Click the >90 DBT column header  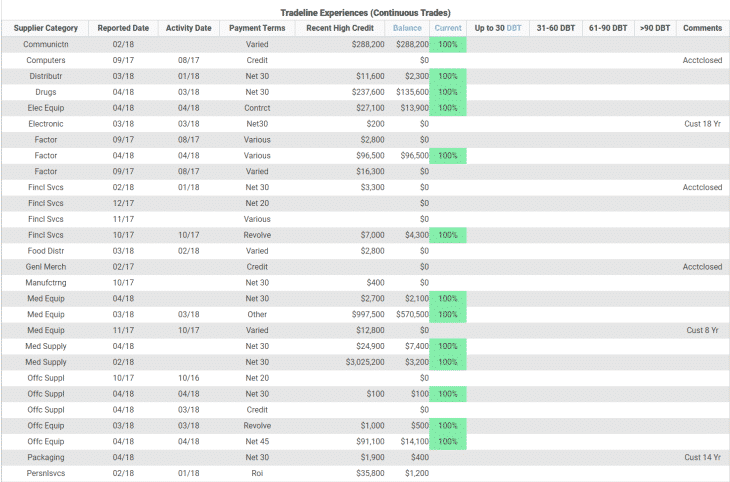(x=655, y=28)
